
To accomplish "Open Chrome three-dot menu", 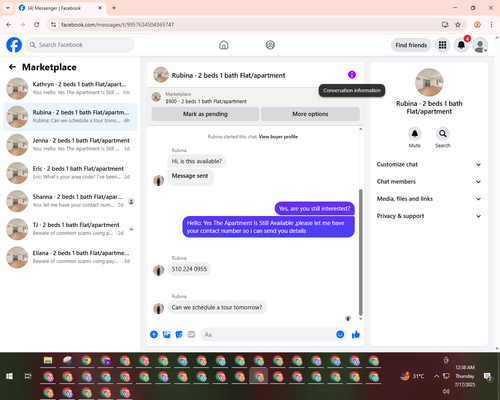I will coord(491,25).
